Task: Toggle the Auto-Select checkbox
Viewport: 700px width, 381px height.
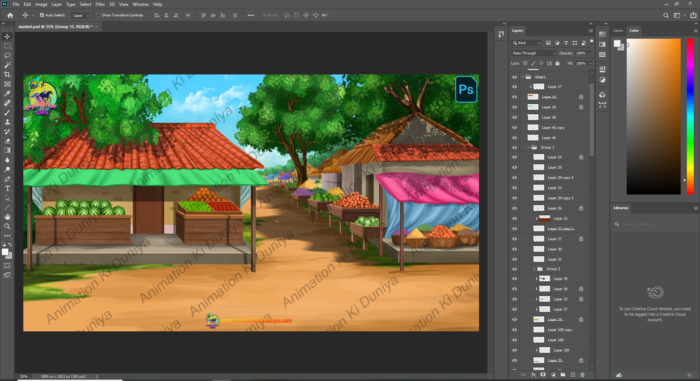Action: pyautogui.click(x=42, y=15)
